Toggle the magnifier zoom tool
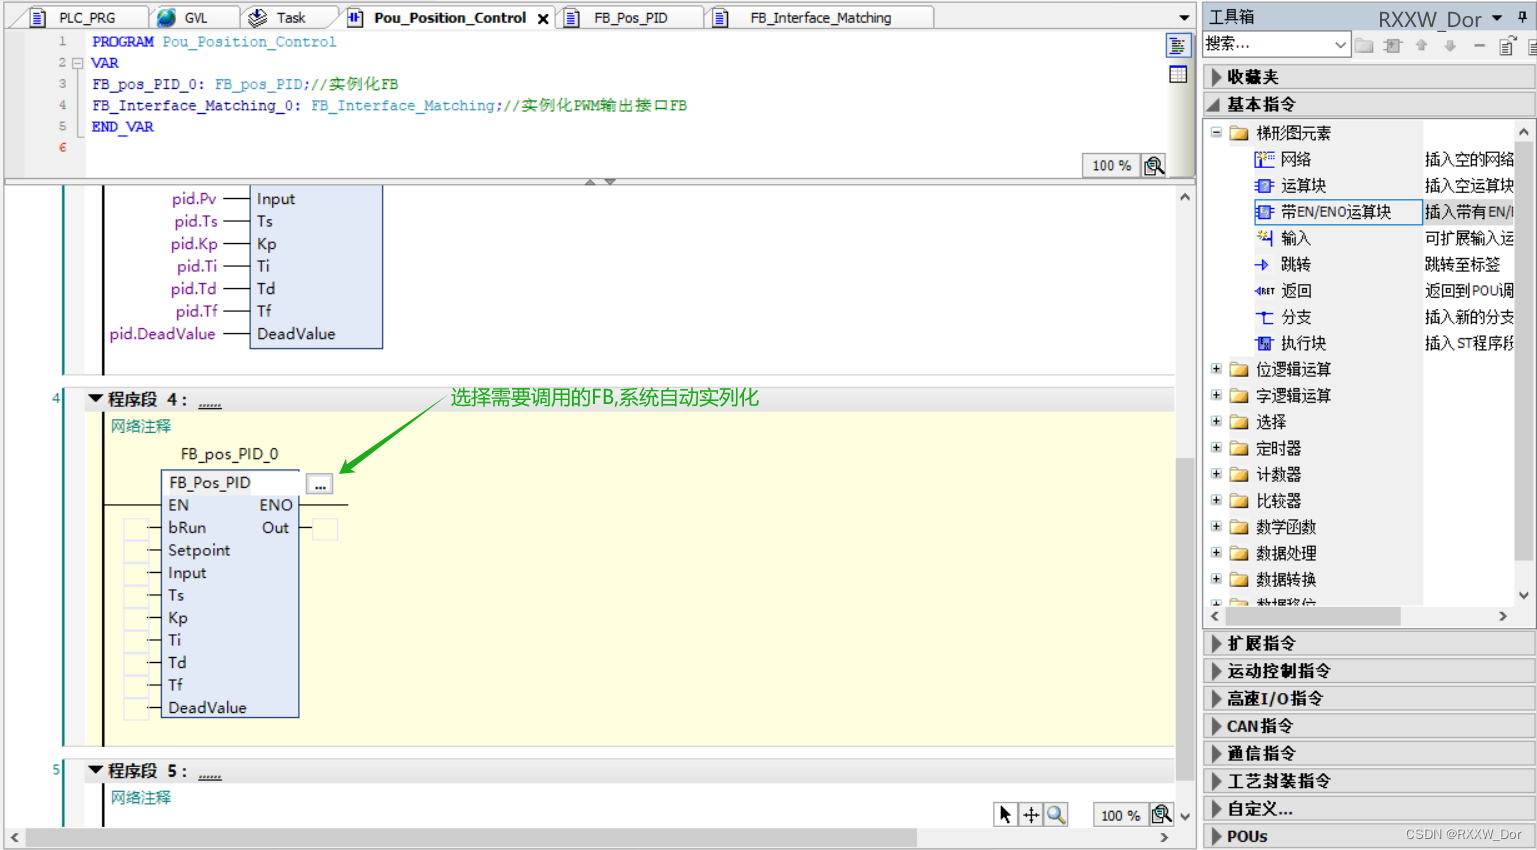The width and height of the screenshot is (1537, 850). (1057, 814)
